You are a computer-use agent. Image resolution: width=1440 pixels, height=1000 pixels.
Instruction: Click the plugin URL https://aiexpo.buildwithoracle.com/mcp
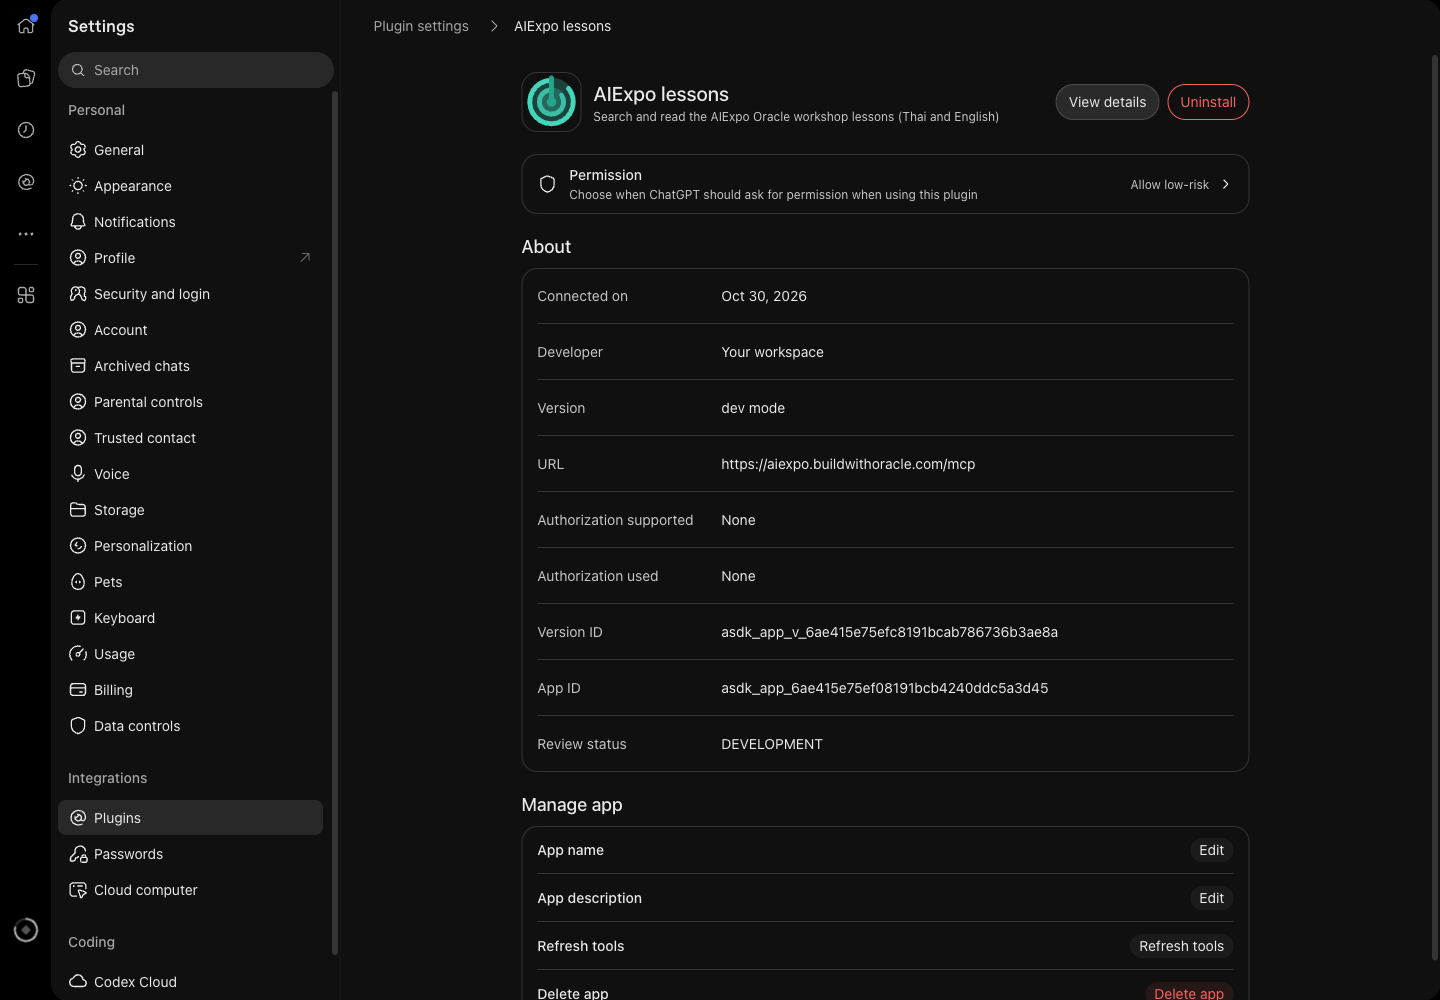click(848, 464)
